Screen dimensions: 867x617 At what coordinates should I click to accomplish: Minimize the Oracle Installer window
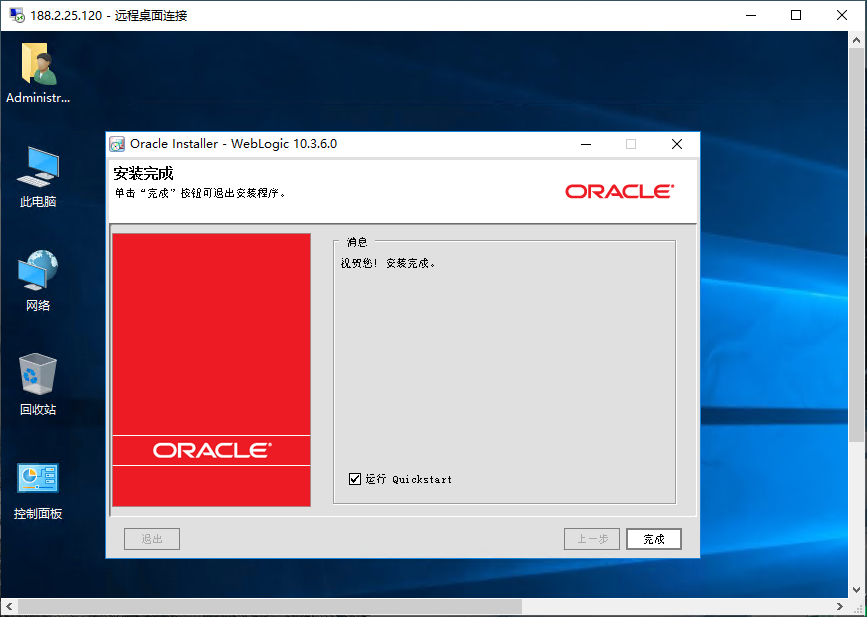click(x=586, y=144)
